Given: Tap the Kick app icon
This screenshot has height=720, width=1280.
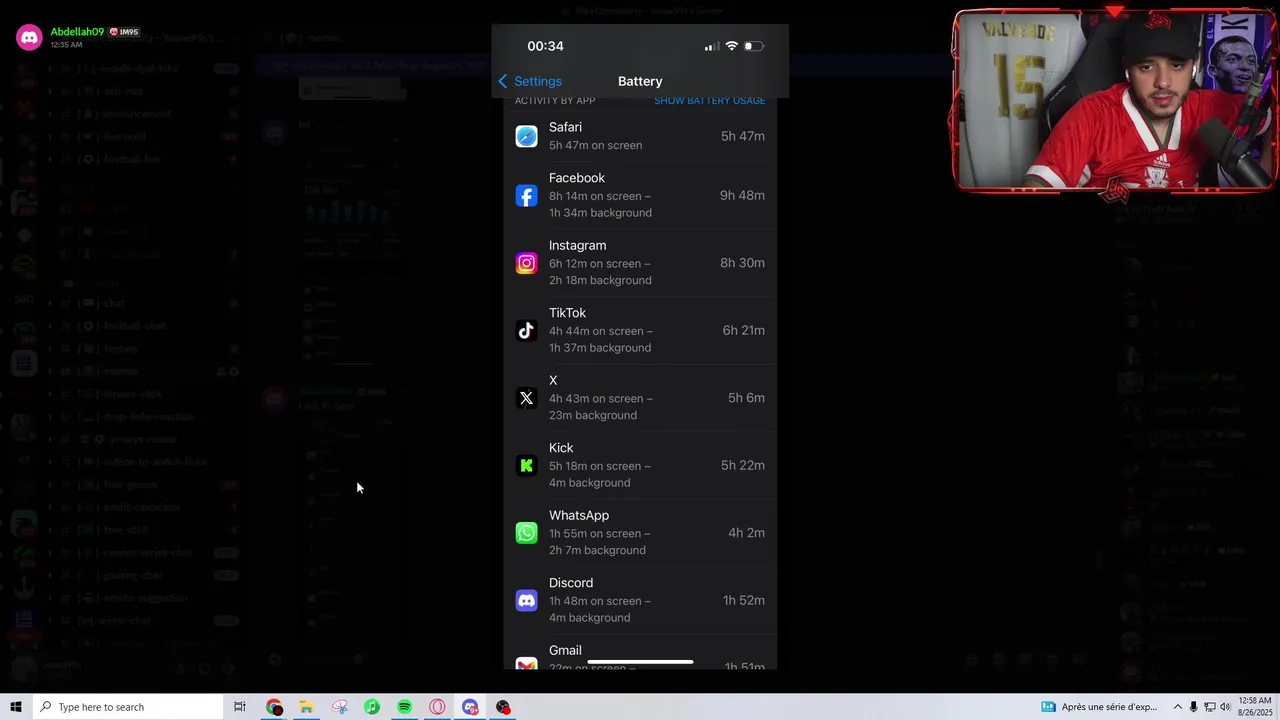Looking at the screenshot, I should click(526, 465).
